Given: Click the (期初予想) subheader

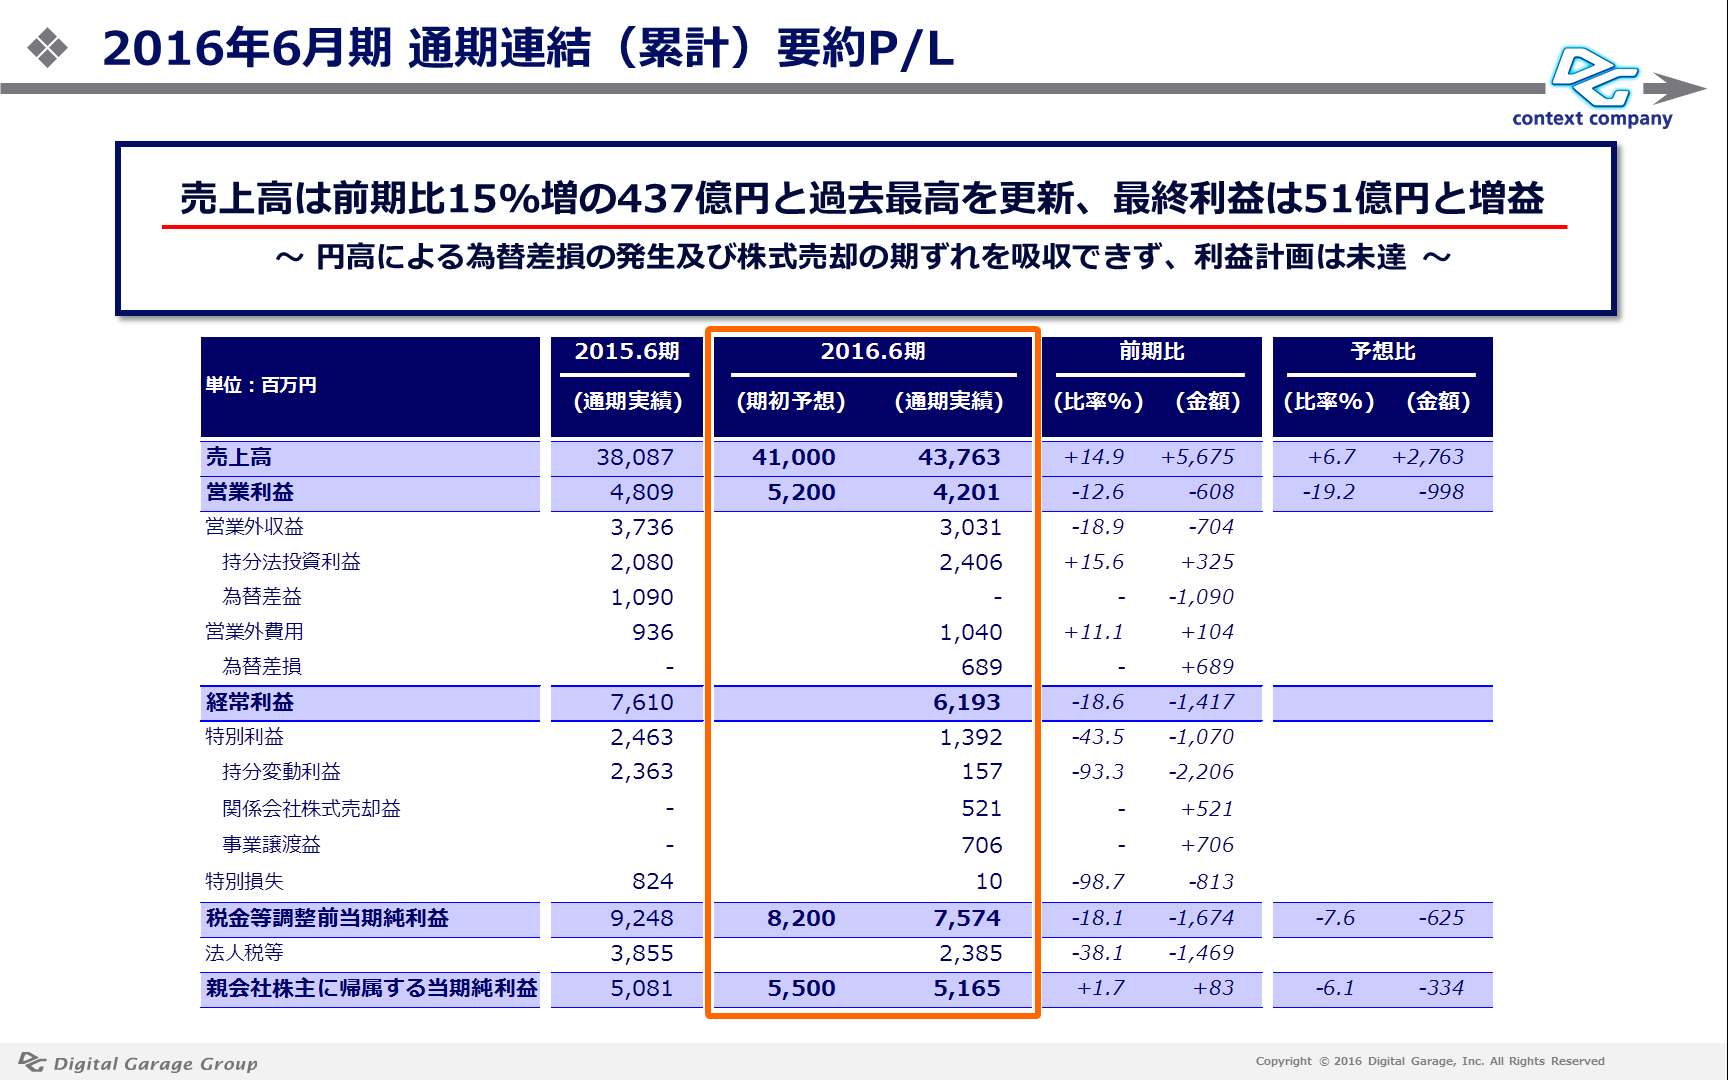Looking at the screenshot, I should click(791, 401).
